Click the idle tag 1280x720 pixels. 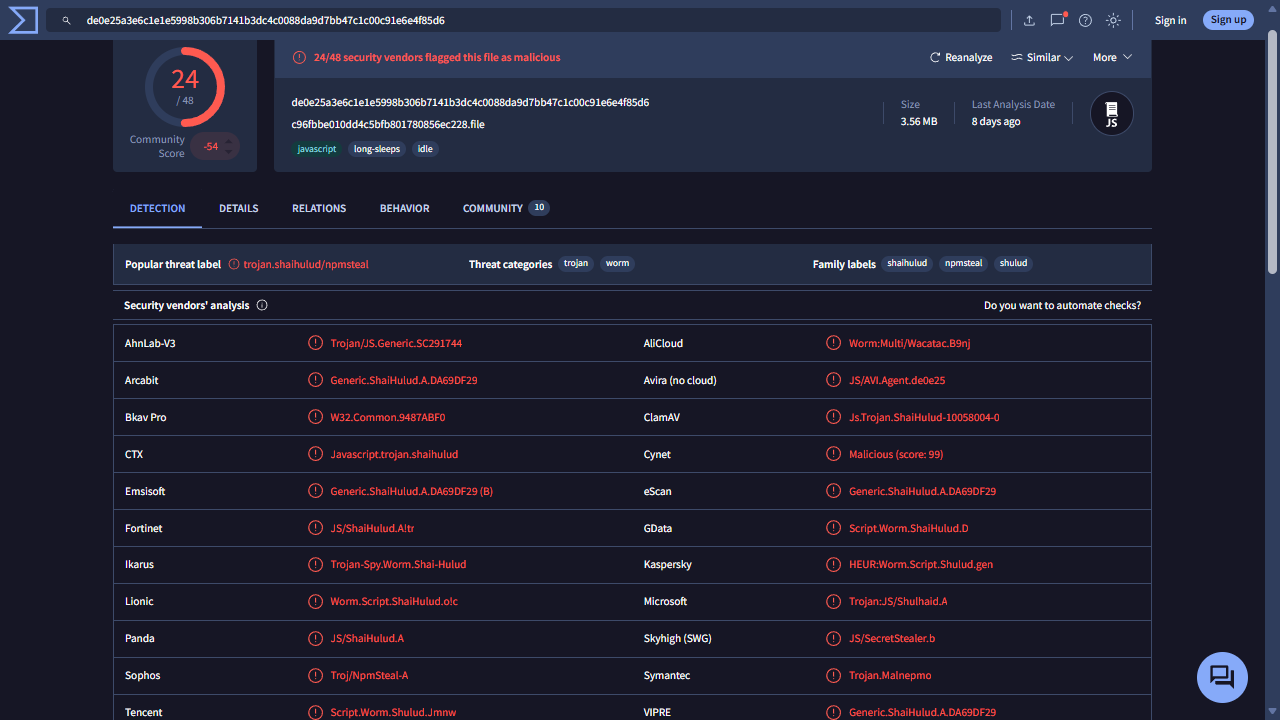coord(425,149)
